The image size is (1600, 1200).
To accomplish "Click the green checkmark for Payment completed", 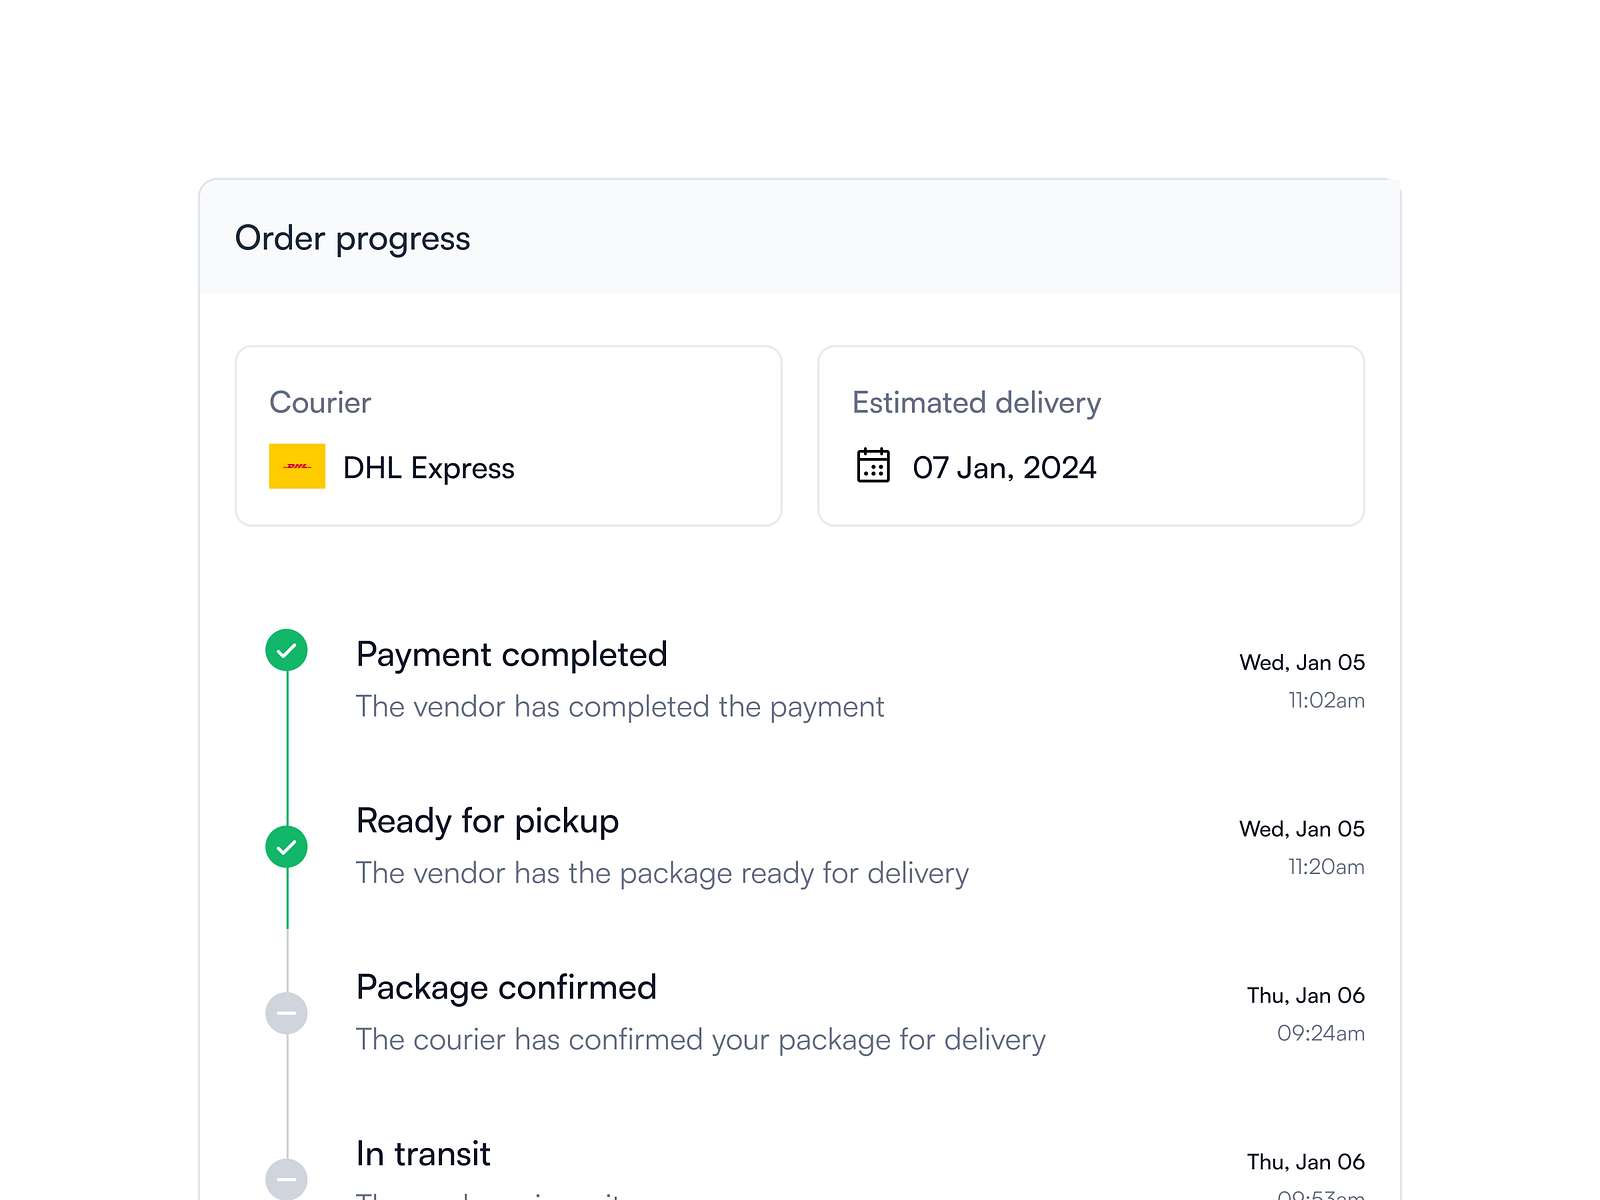I will (x=286, y=650).
